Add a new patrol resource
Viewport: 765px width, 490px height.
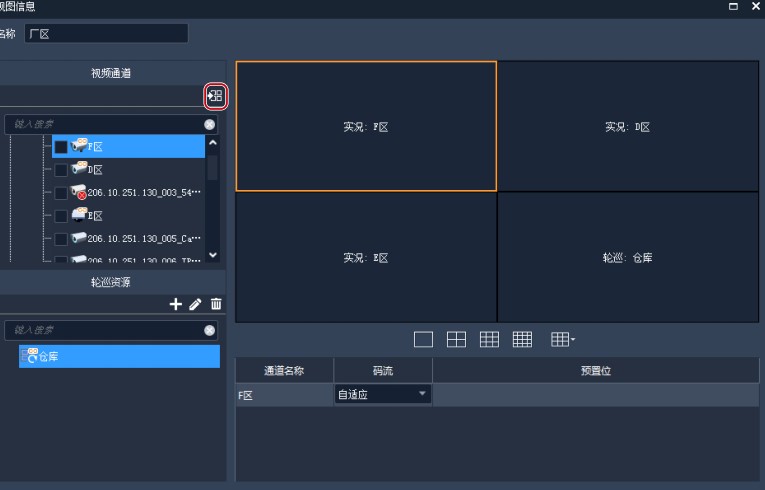[176, 304]
